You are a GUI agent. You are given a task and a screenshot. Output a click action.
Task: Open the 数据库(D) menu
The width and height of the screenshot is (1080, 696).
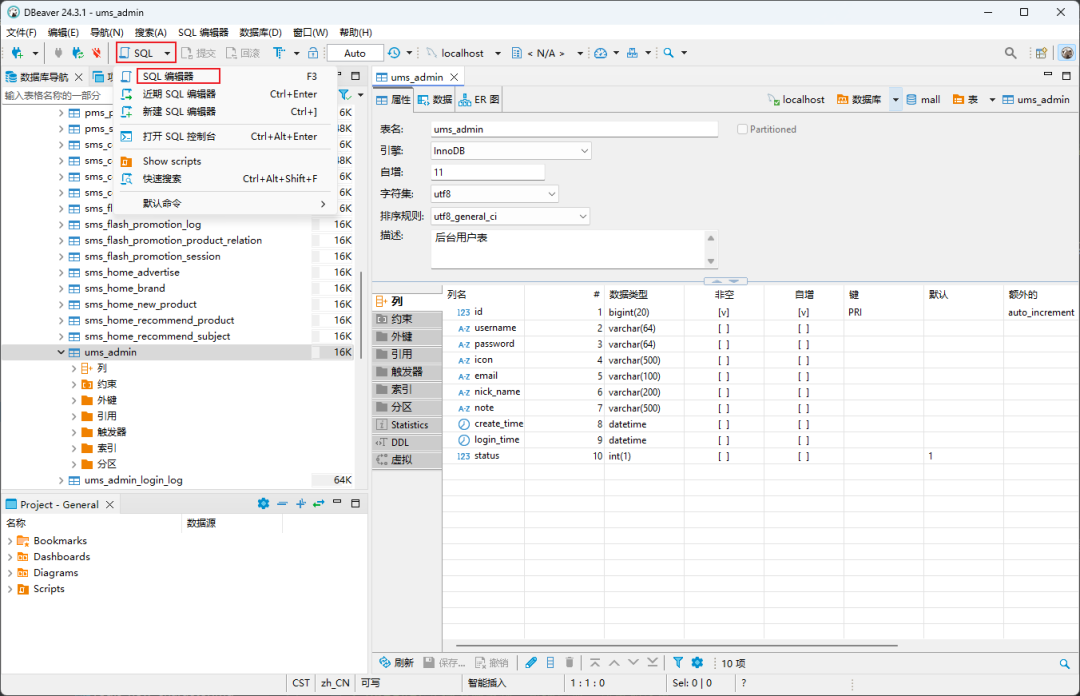(260, 32)
